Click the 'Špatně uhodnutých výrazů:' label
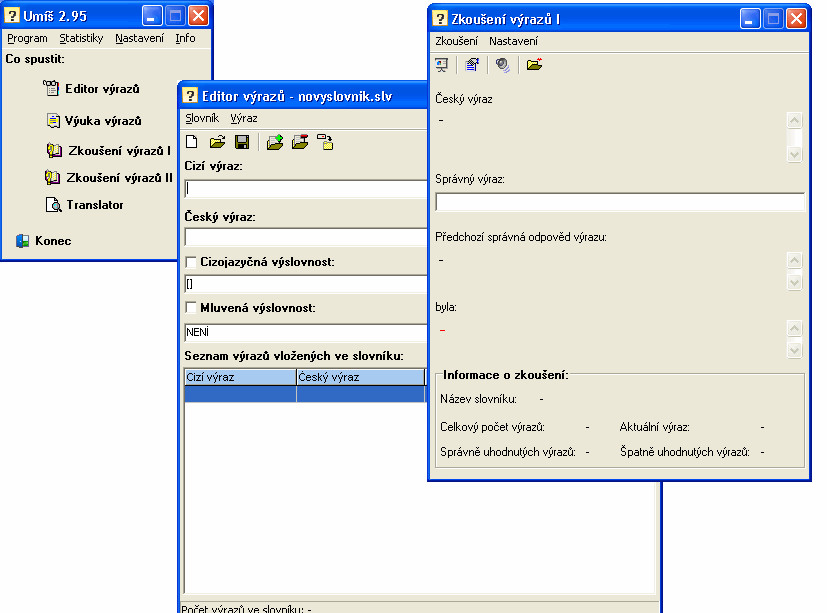The width and height of the screenshot is (827, 613). click(x=685, y=452)
